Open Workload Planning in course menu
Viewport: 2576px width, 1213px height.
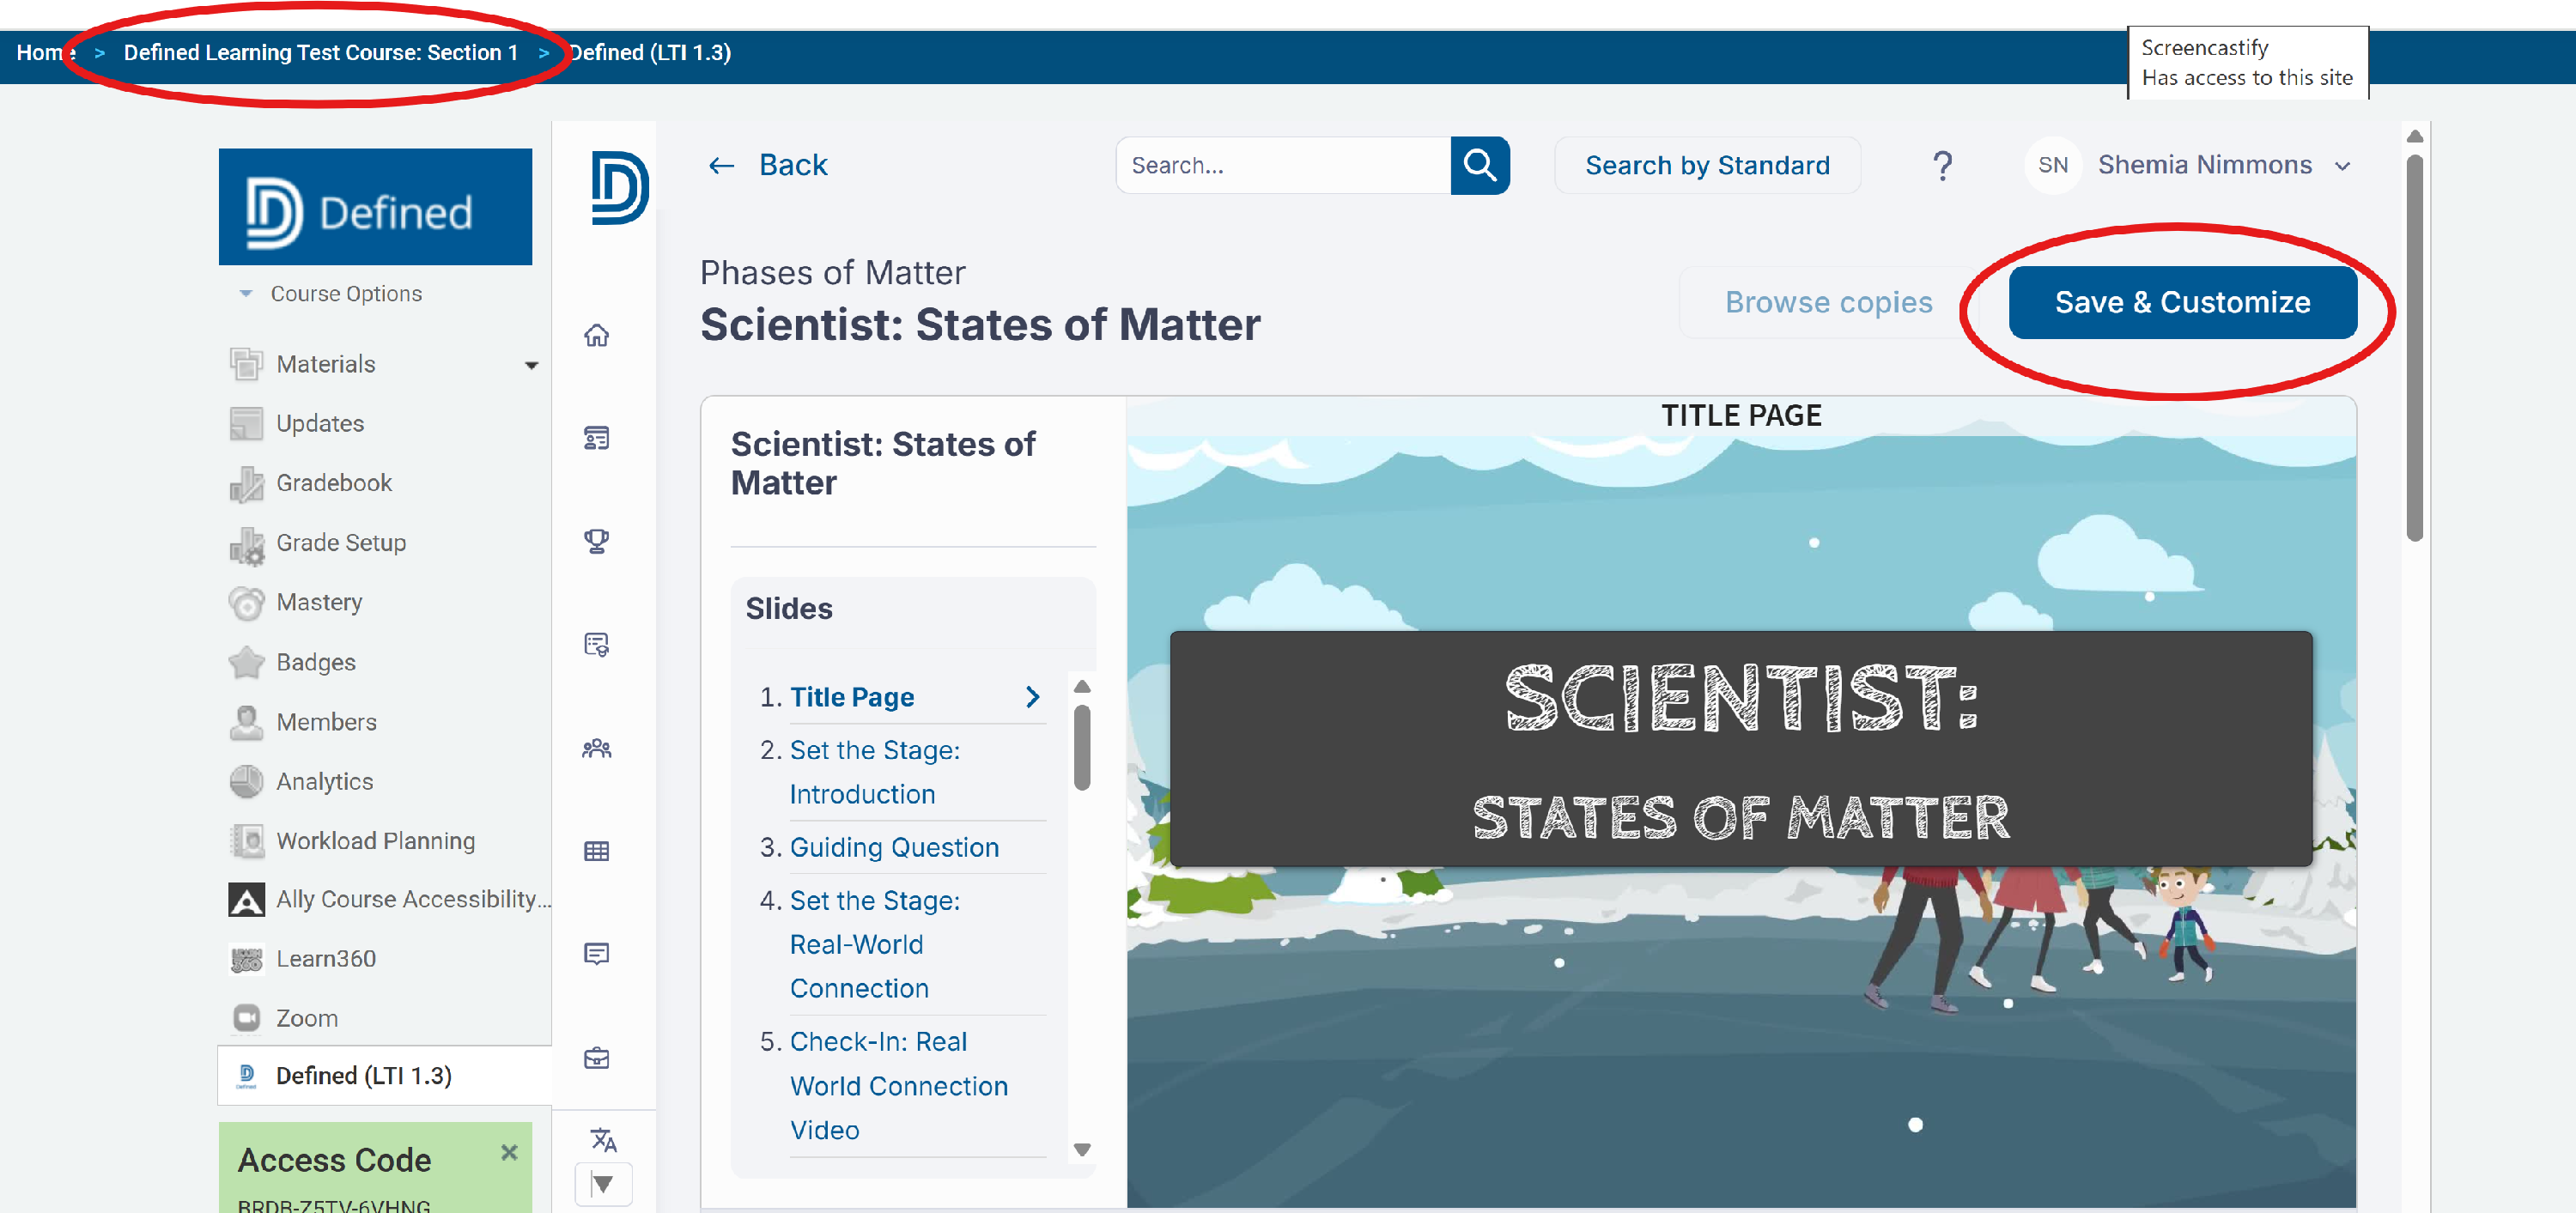(375, 841)
